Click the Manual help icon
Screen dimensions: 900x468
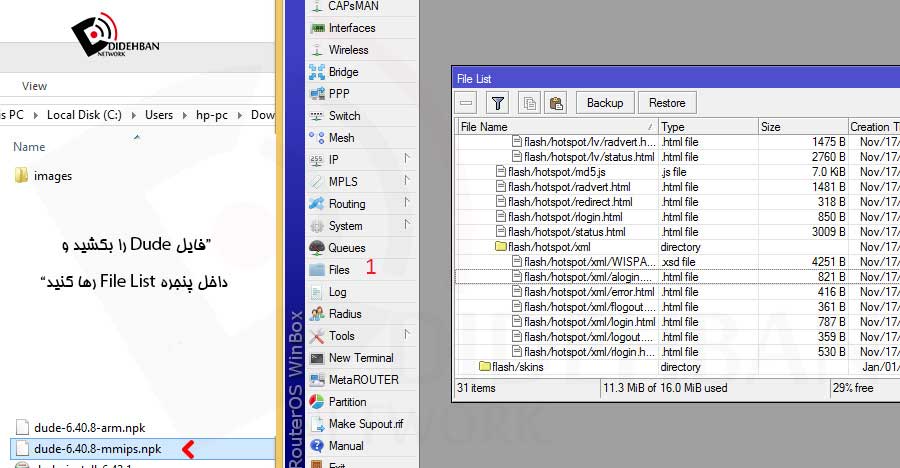coord(317,446)
